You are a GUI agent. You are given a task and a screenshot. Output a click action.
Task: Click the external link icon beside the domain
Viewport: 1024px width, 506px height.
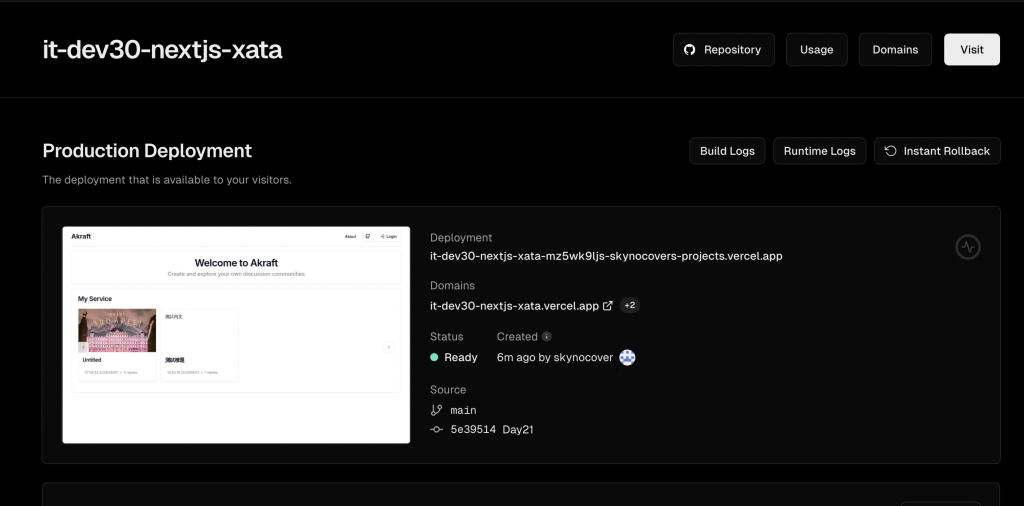tap(607, 306)
